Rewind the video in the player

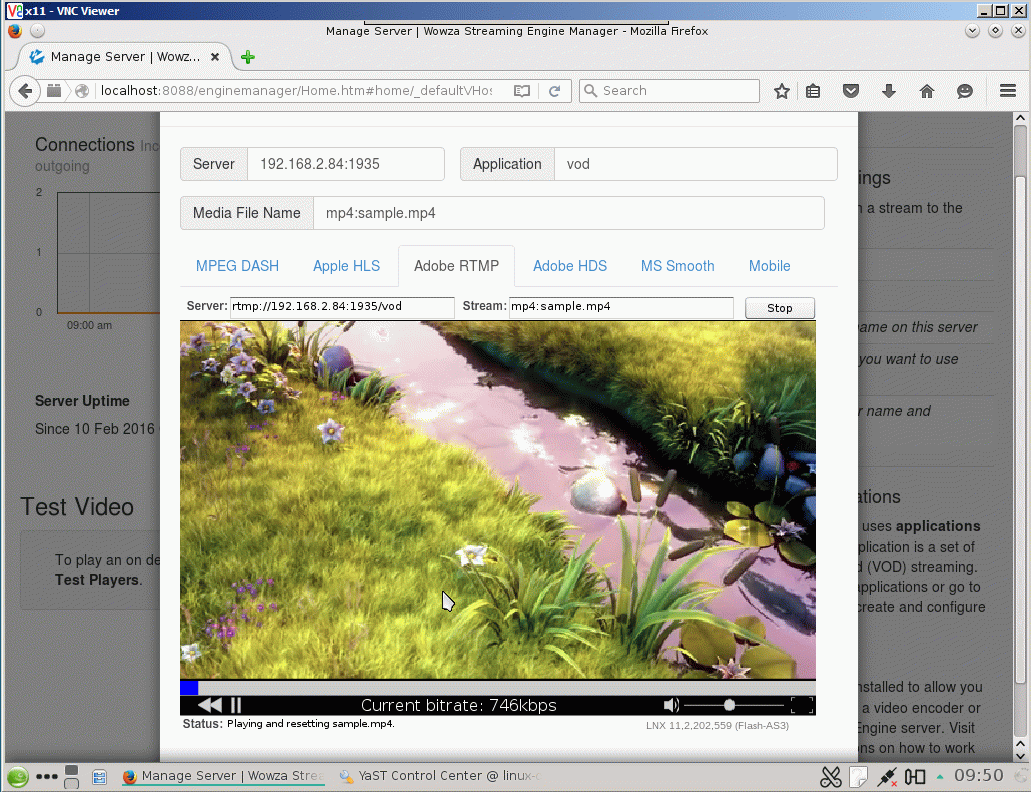pyautogui.click(x=210, y=705)
